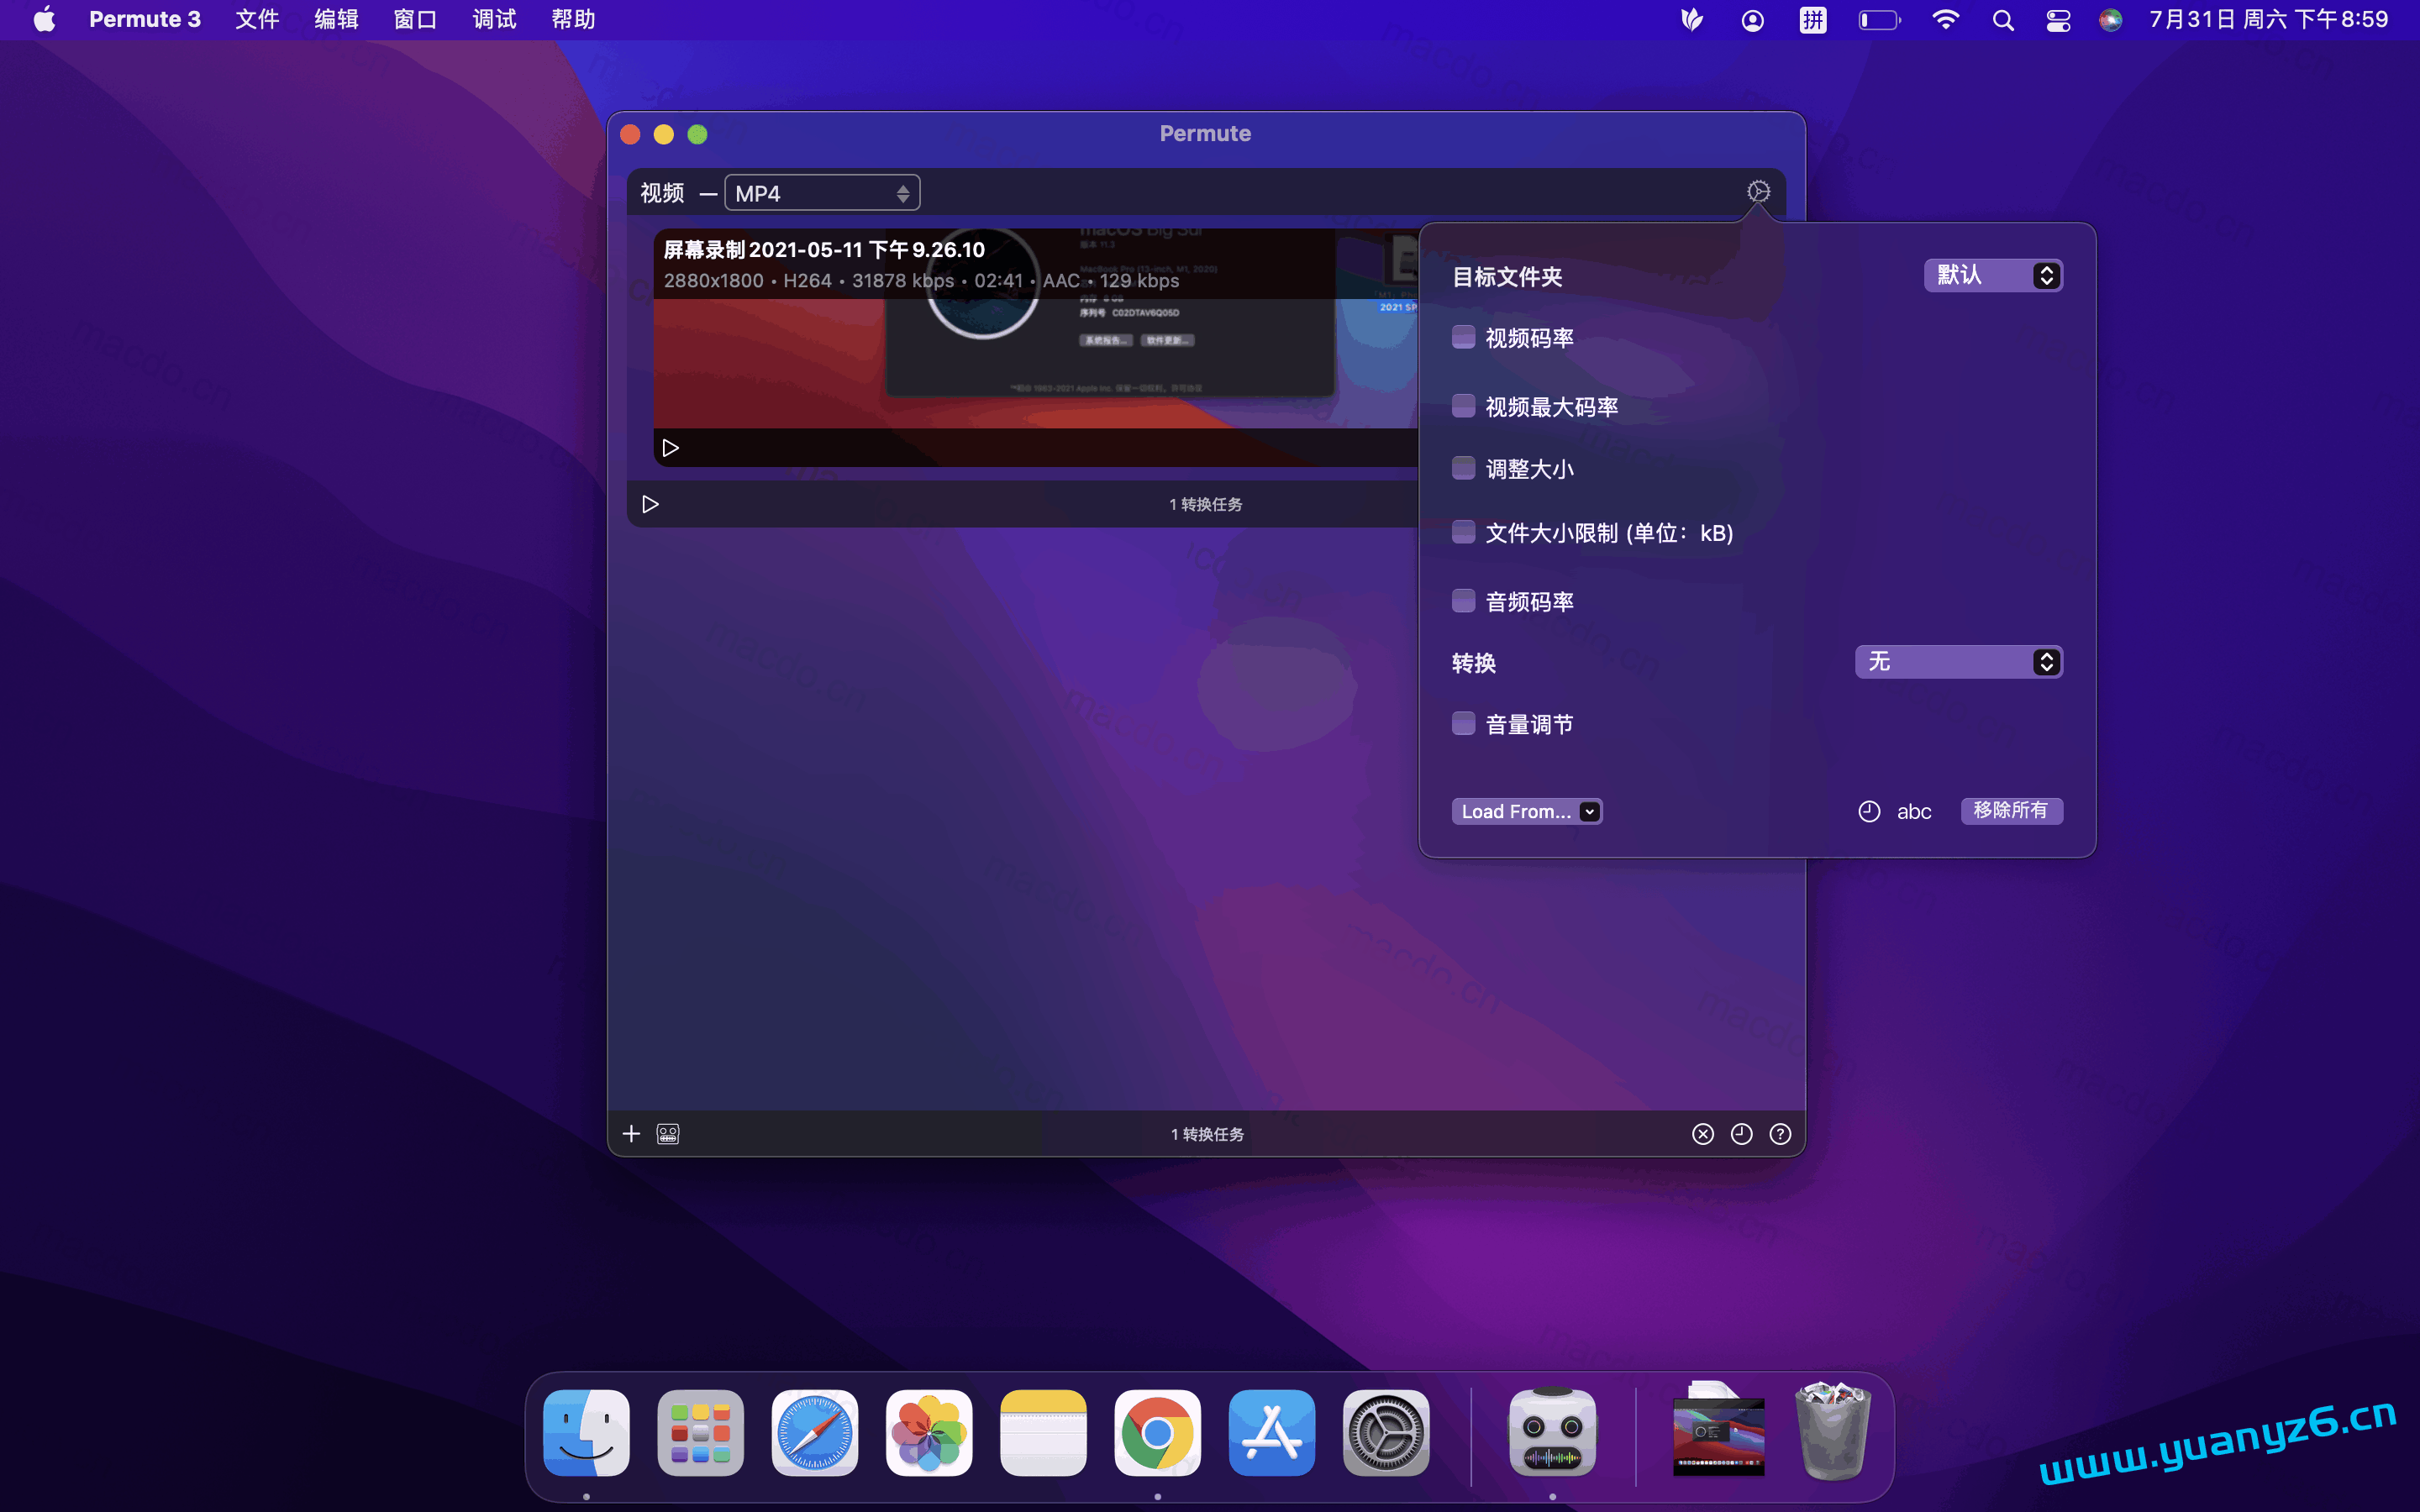Click the cancel-all circled X icon at bottom right
This screenshot has width=2420, height=1512.
coord(1702,1133)
